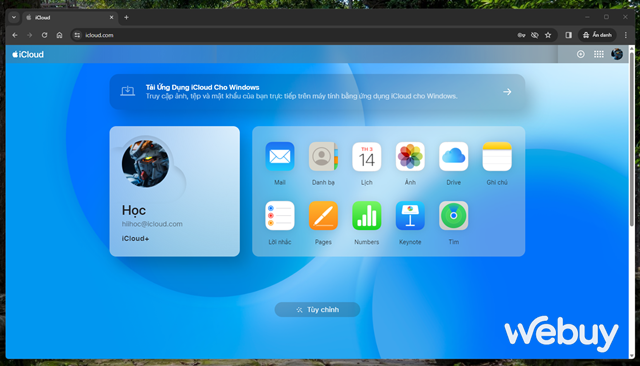Expand the tab search dropdown arrow
This screenshot has height=366, width=640.
(x=14, y=18)
